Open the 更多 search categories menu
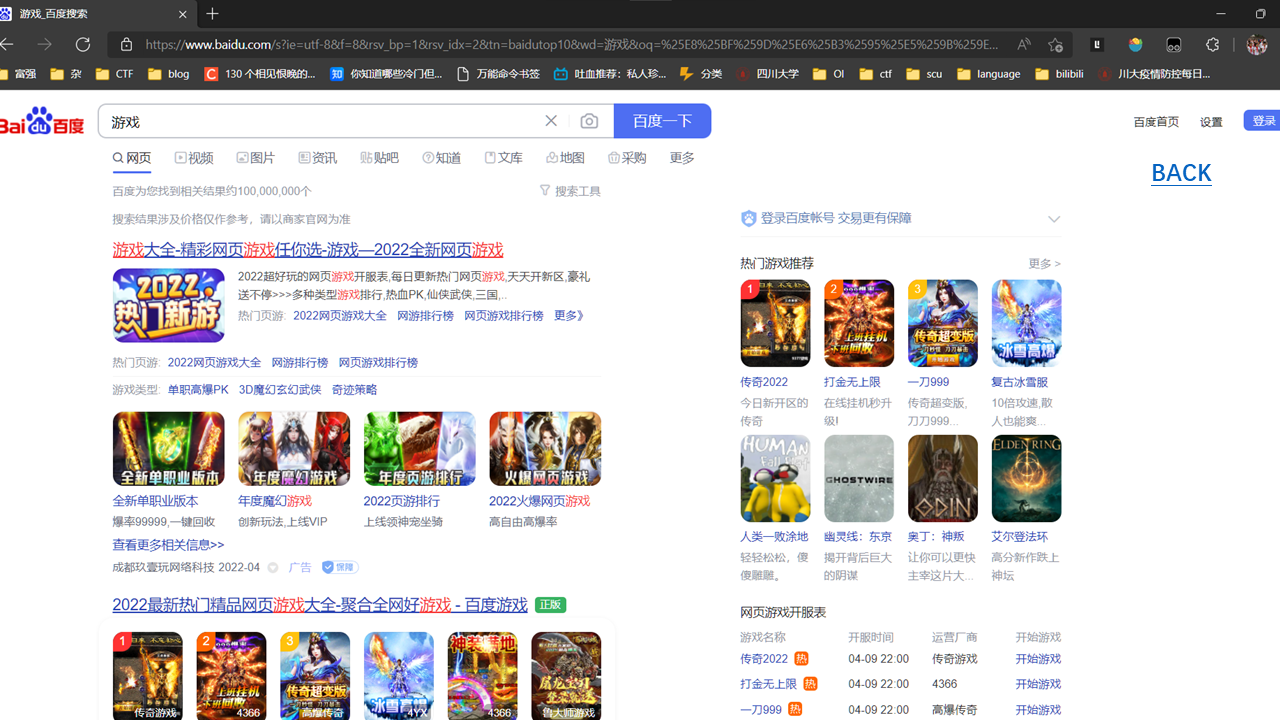Screen dimensions: 1280x720 682,158
